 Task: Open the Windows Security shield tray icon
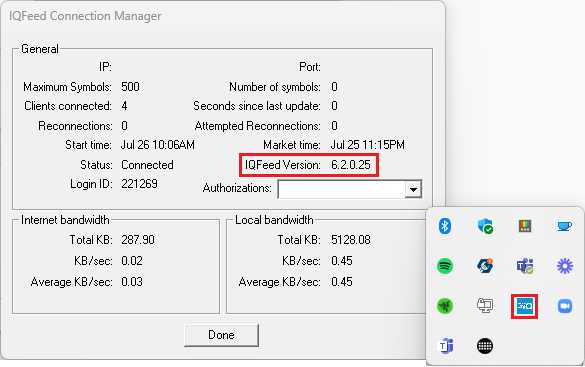pos(485,226)
